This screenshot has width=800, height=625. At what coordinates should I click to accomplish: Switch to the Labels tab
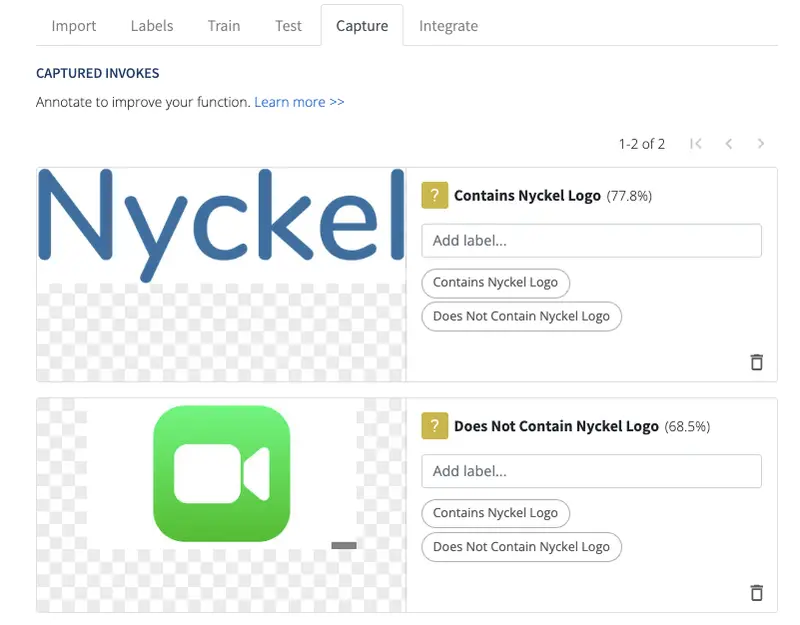coord(152,26)
